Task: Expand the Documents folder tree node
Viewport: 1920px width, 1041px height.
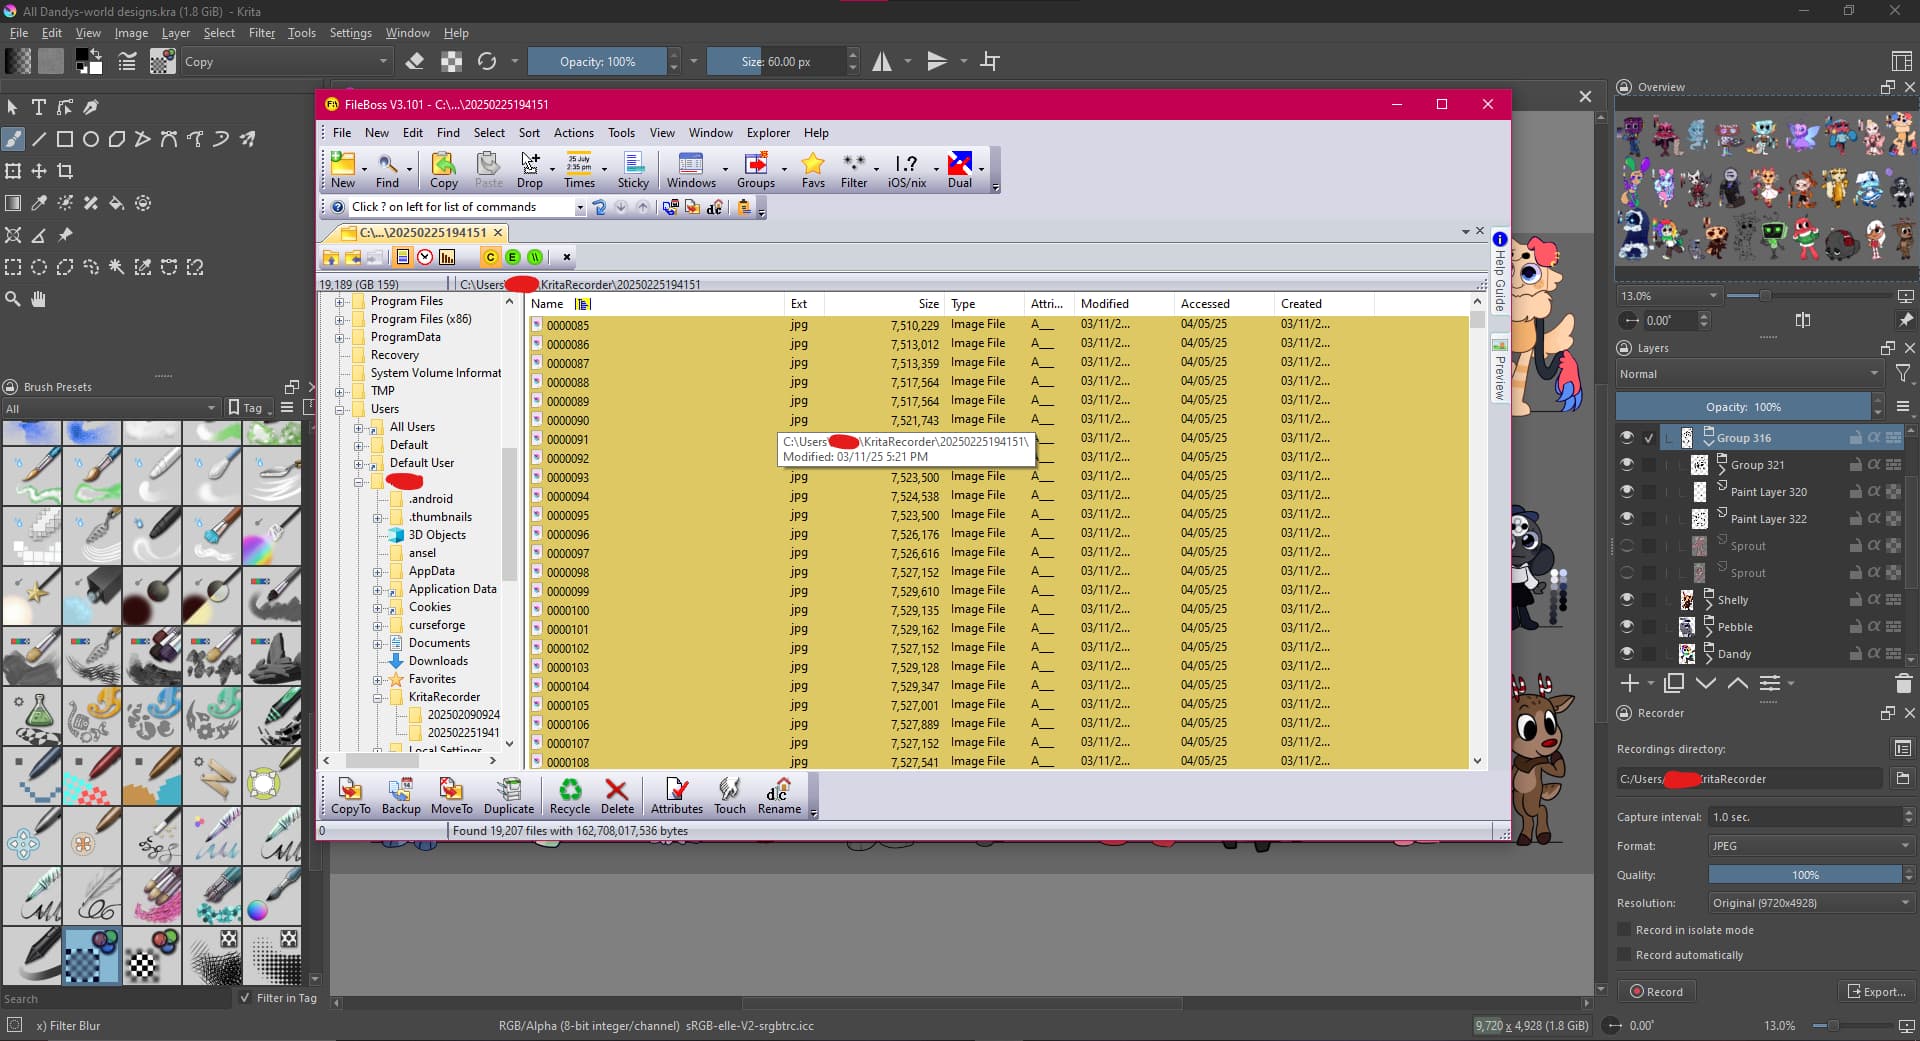Action: tap(378, 643)
